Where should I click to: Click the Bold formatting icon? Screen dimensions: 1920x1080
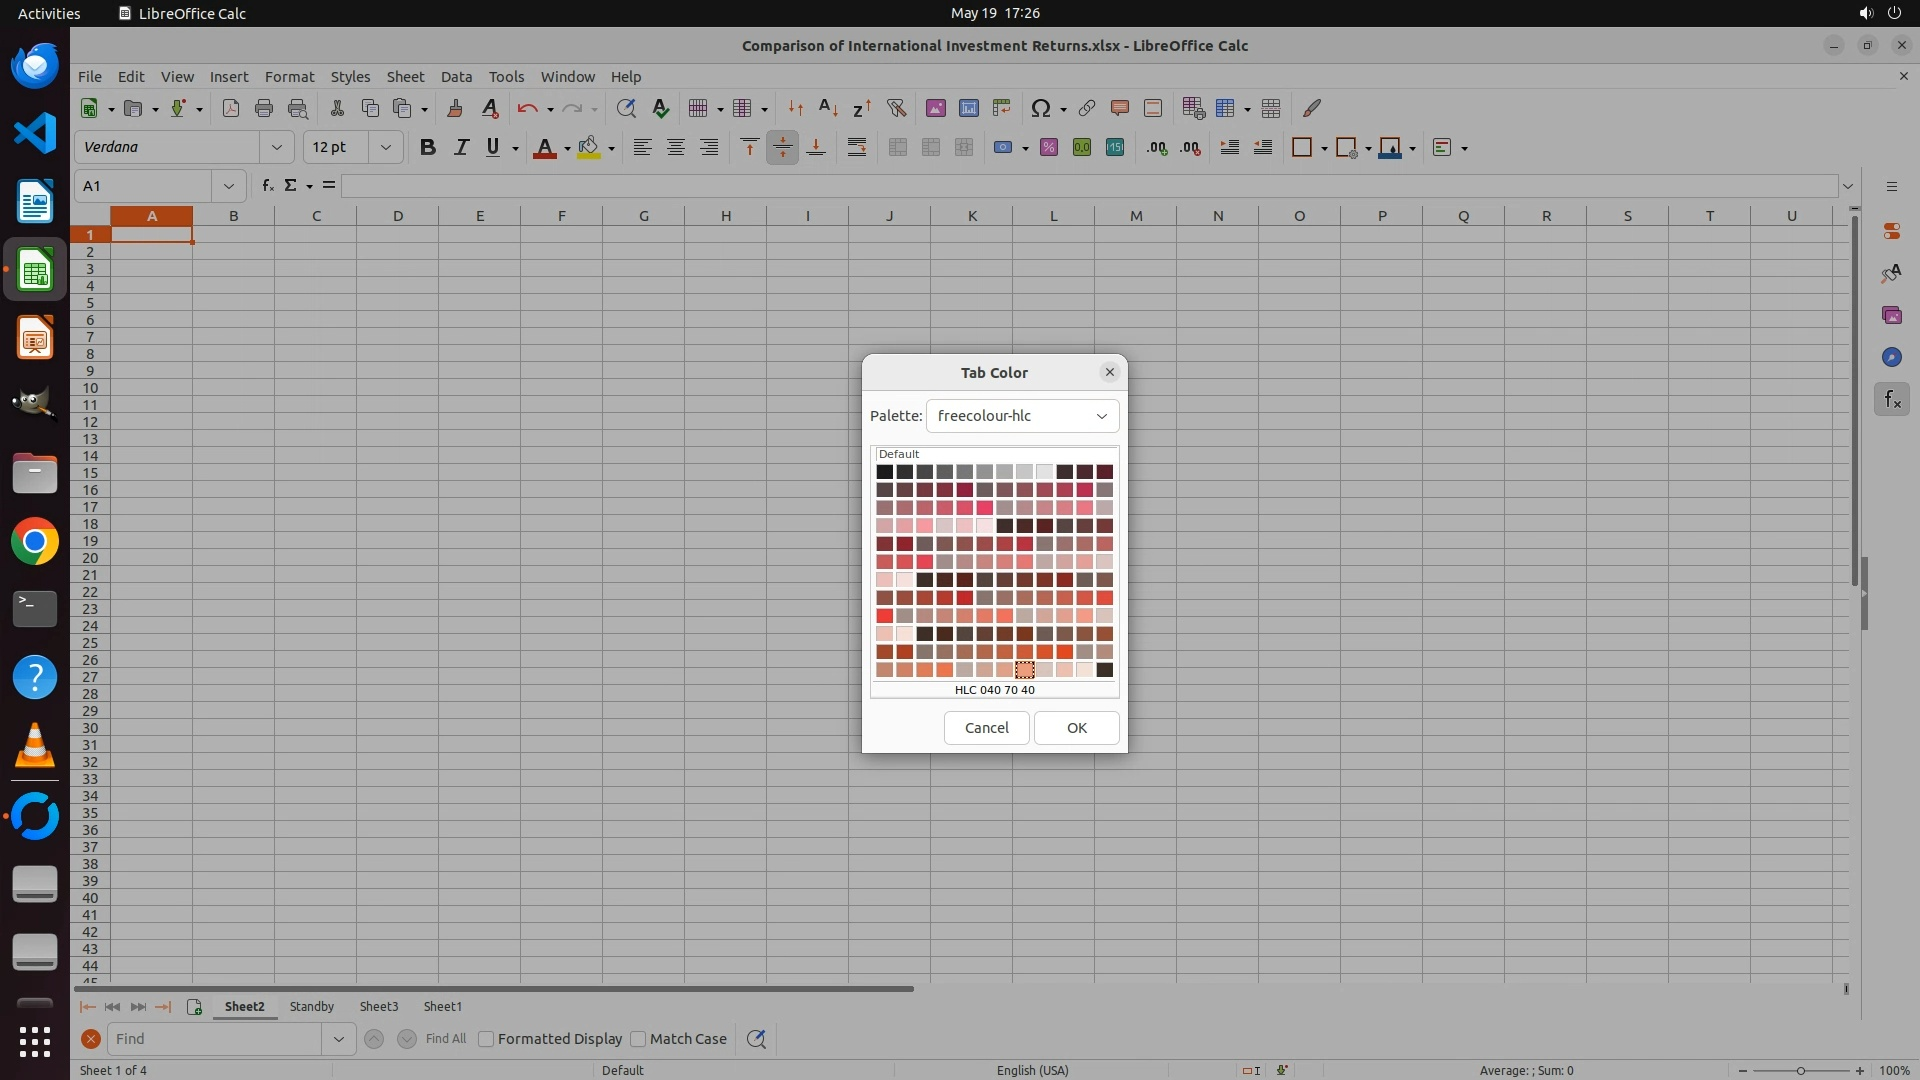(428, 147)
